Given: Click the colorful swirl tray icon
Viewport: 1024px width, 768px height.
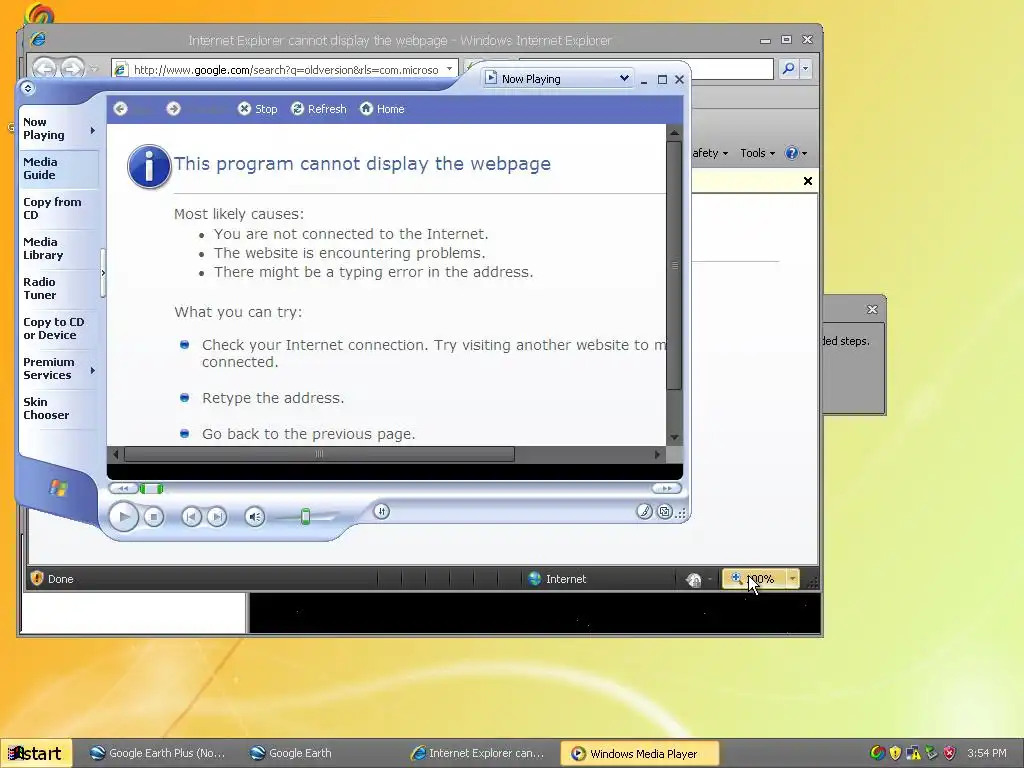Looking at the screenshot, I should (878, 753).
